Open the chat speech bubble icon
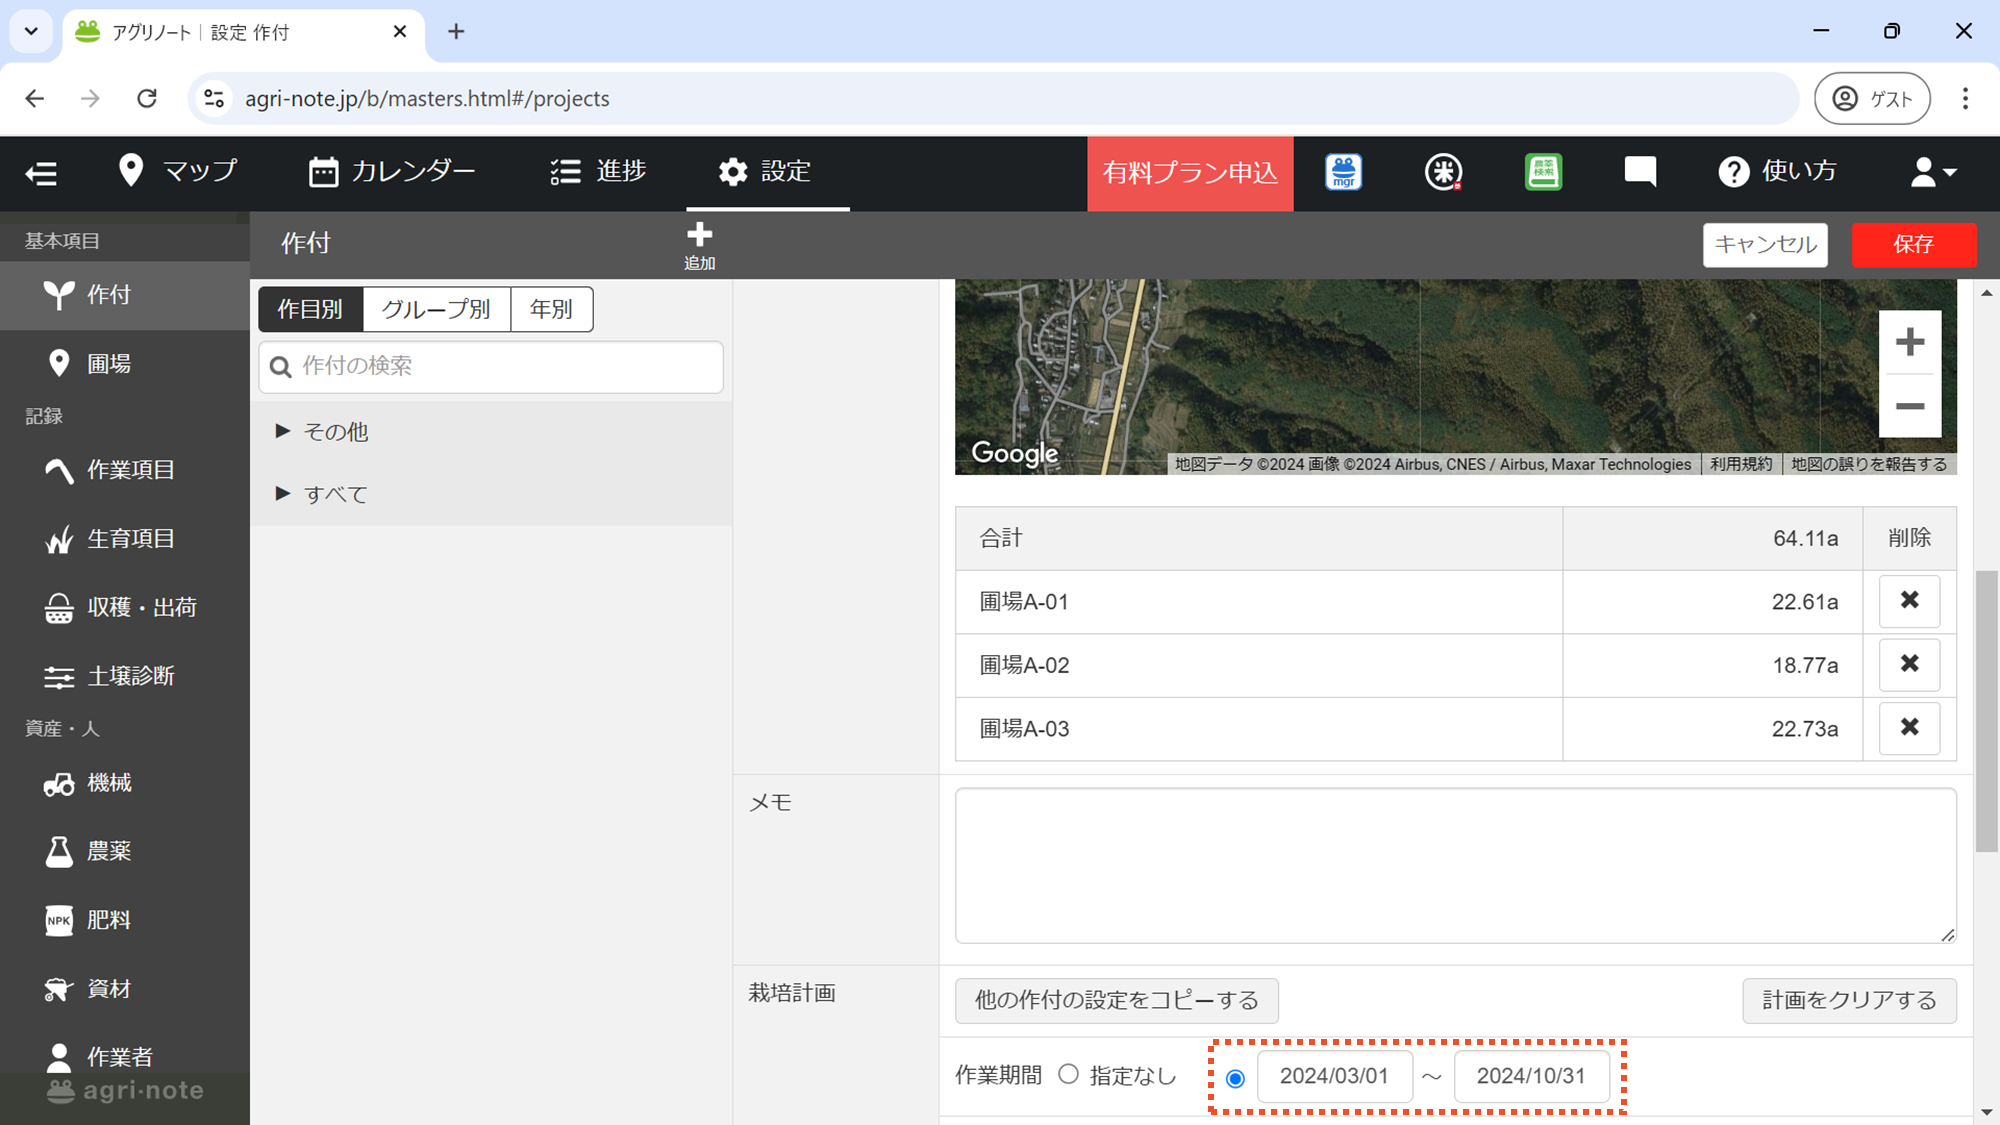This screenshot has width=2000, height=1125. pyautogui.click(x=1640, y=172)
